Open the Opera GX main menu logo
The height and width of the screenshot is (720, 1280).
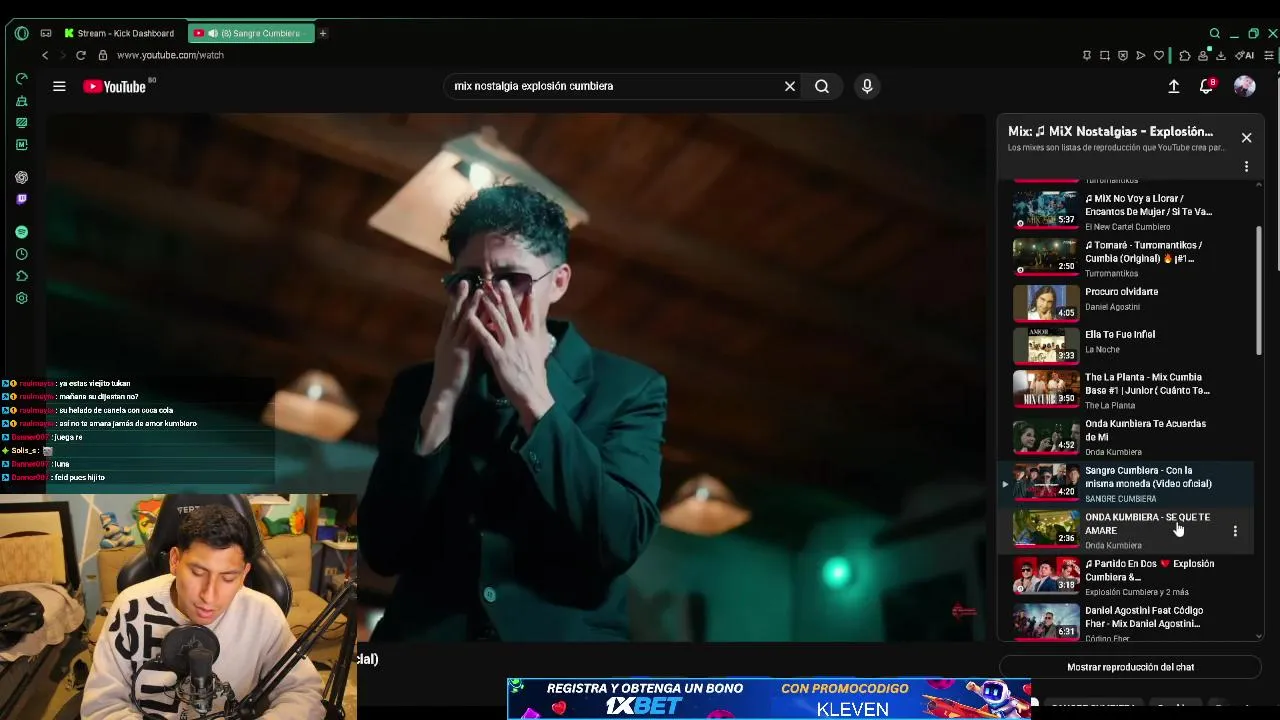[21, 33]
